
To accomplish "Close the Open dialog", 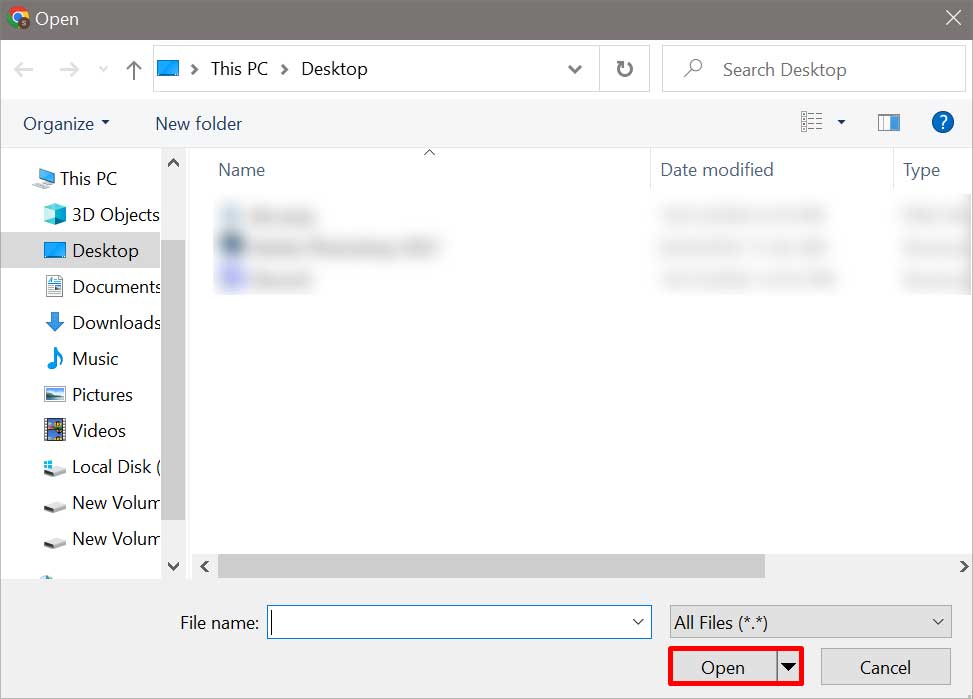I will (953, 18).
